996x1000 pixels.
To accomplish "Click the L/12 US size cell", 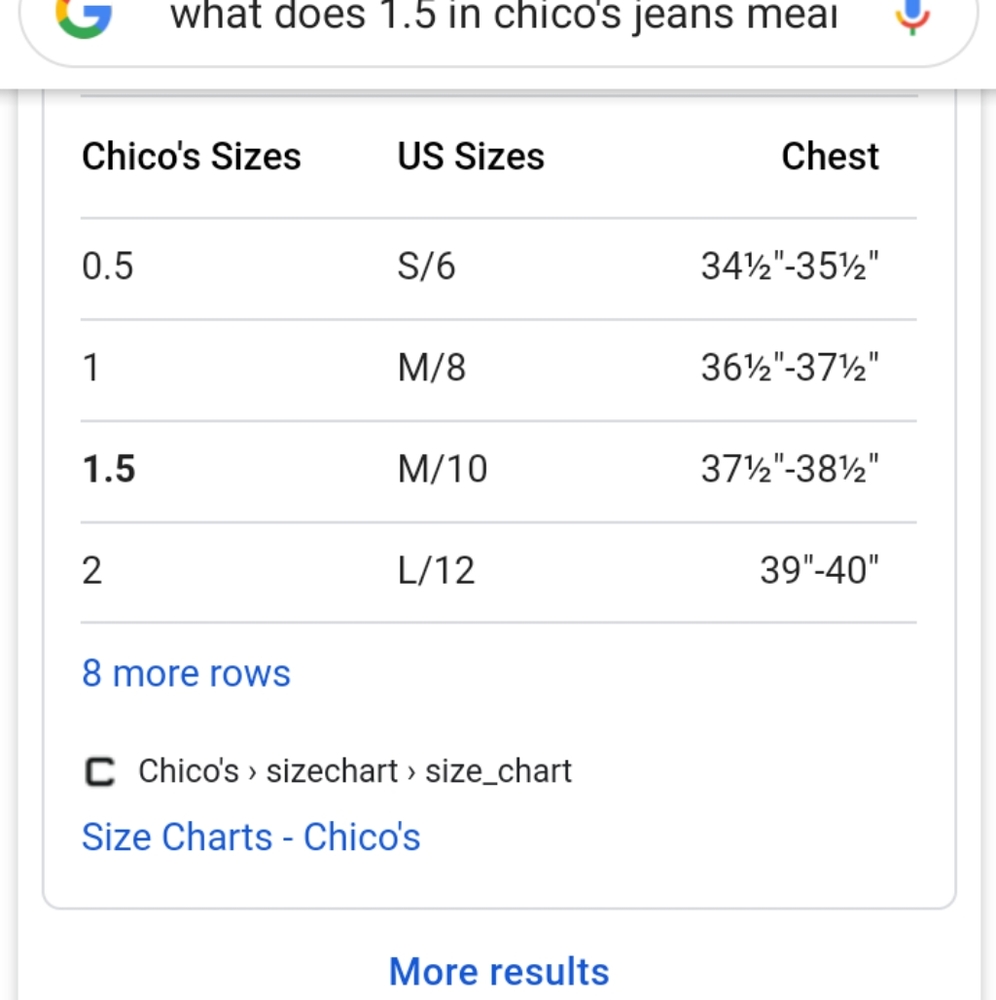I will [436, 571].
